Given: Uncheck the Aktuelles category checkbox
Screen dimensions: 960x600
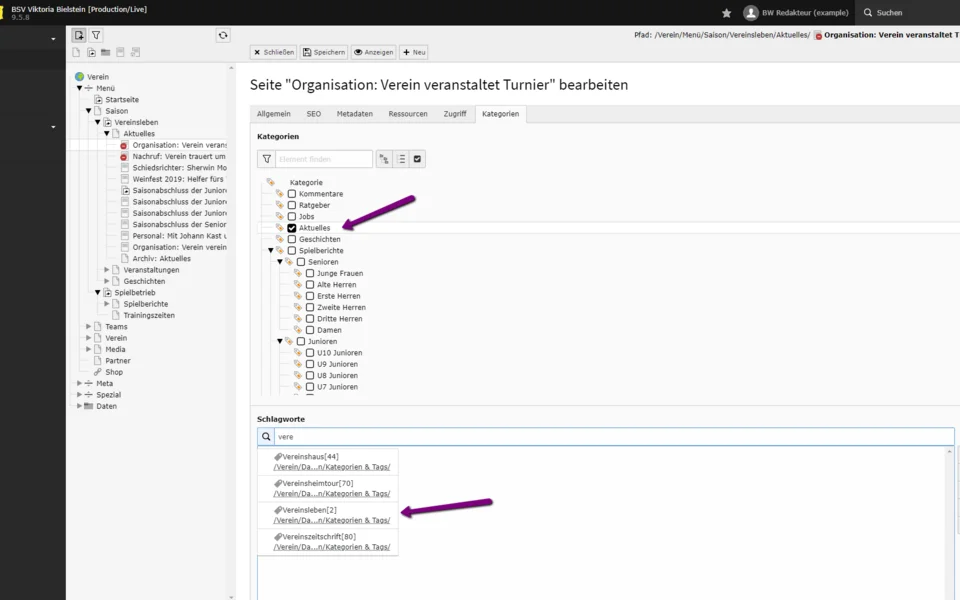Looking at the screenshot, I should [292, 228].
